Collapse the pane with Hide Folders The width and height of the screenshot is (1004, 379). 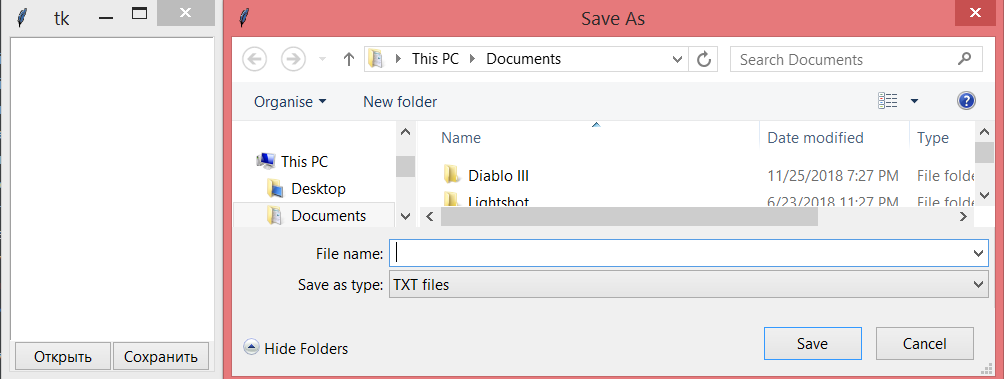(x=296, y=348)
